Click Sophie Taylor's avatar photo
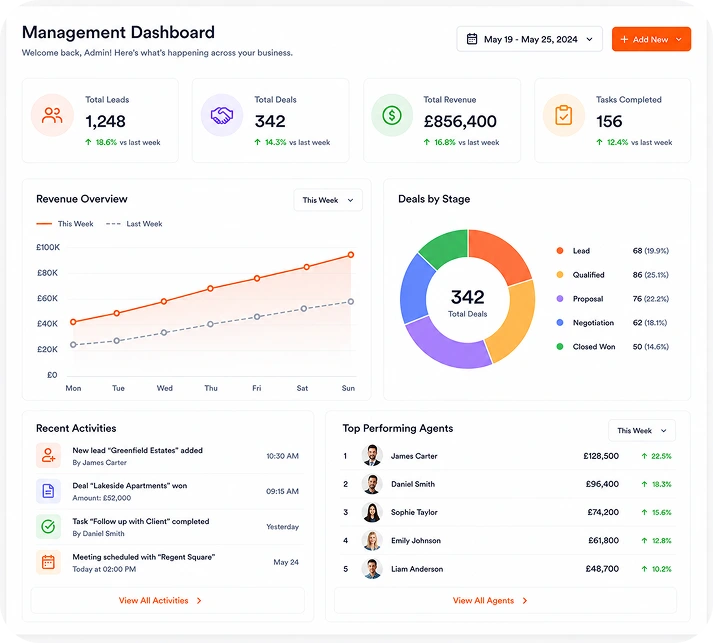Viewport: 713px width, 643px height. click(372, 512)
